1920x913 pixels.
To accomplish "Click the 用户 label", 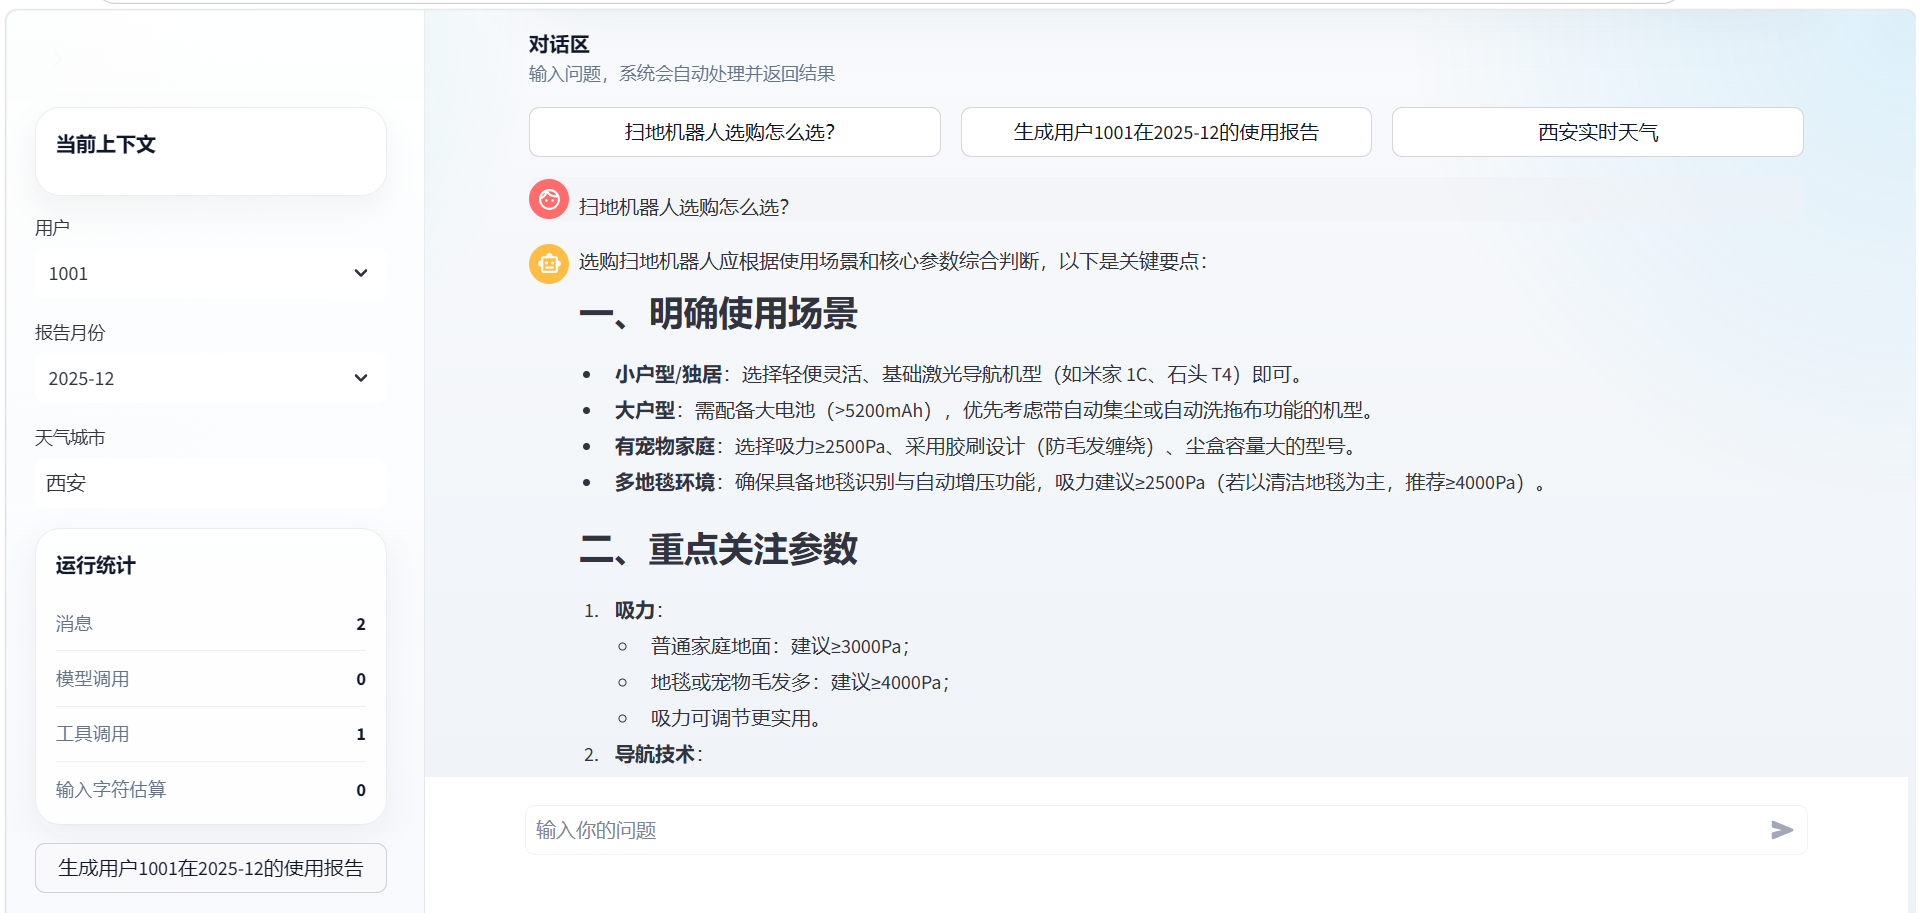I will (x=52, y=227).
